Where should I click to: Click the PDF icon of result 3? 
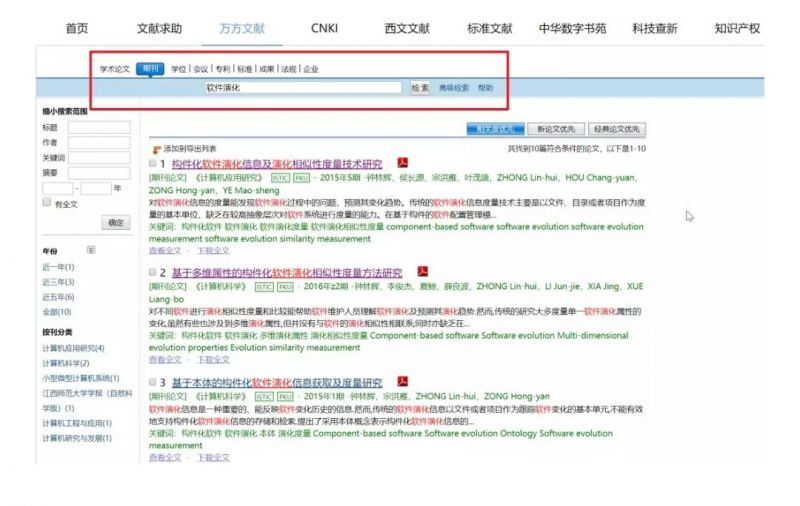click(402, 382)
